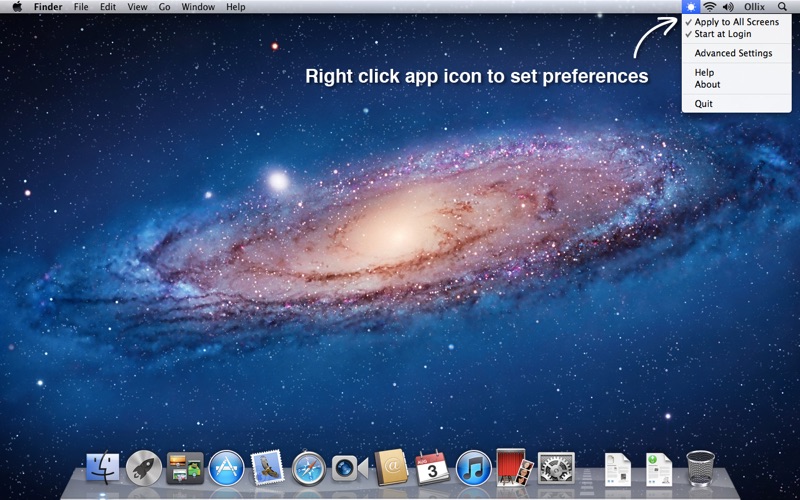Open Address Book in the Dock
Viewport: 800px width, 500px height.
click(x=391, y=467)
